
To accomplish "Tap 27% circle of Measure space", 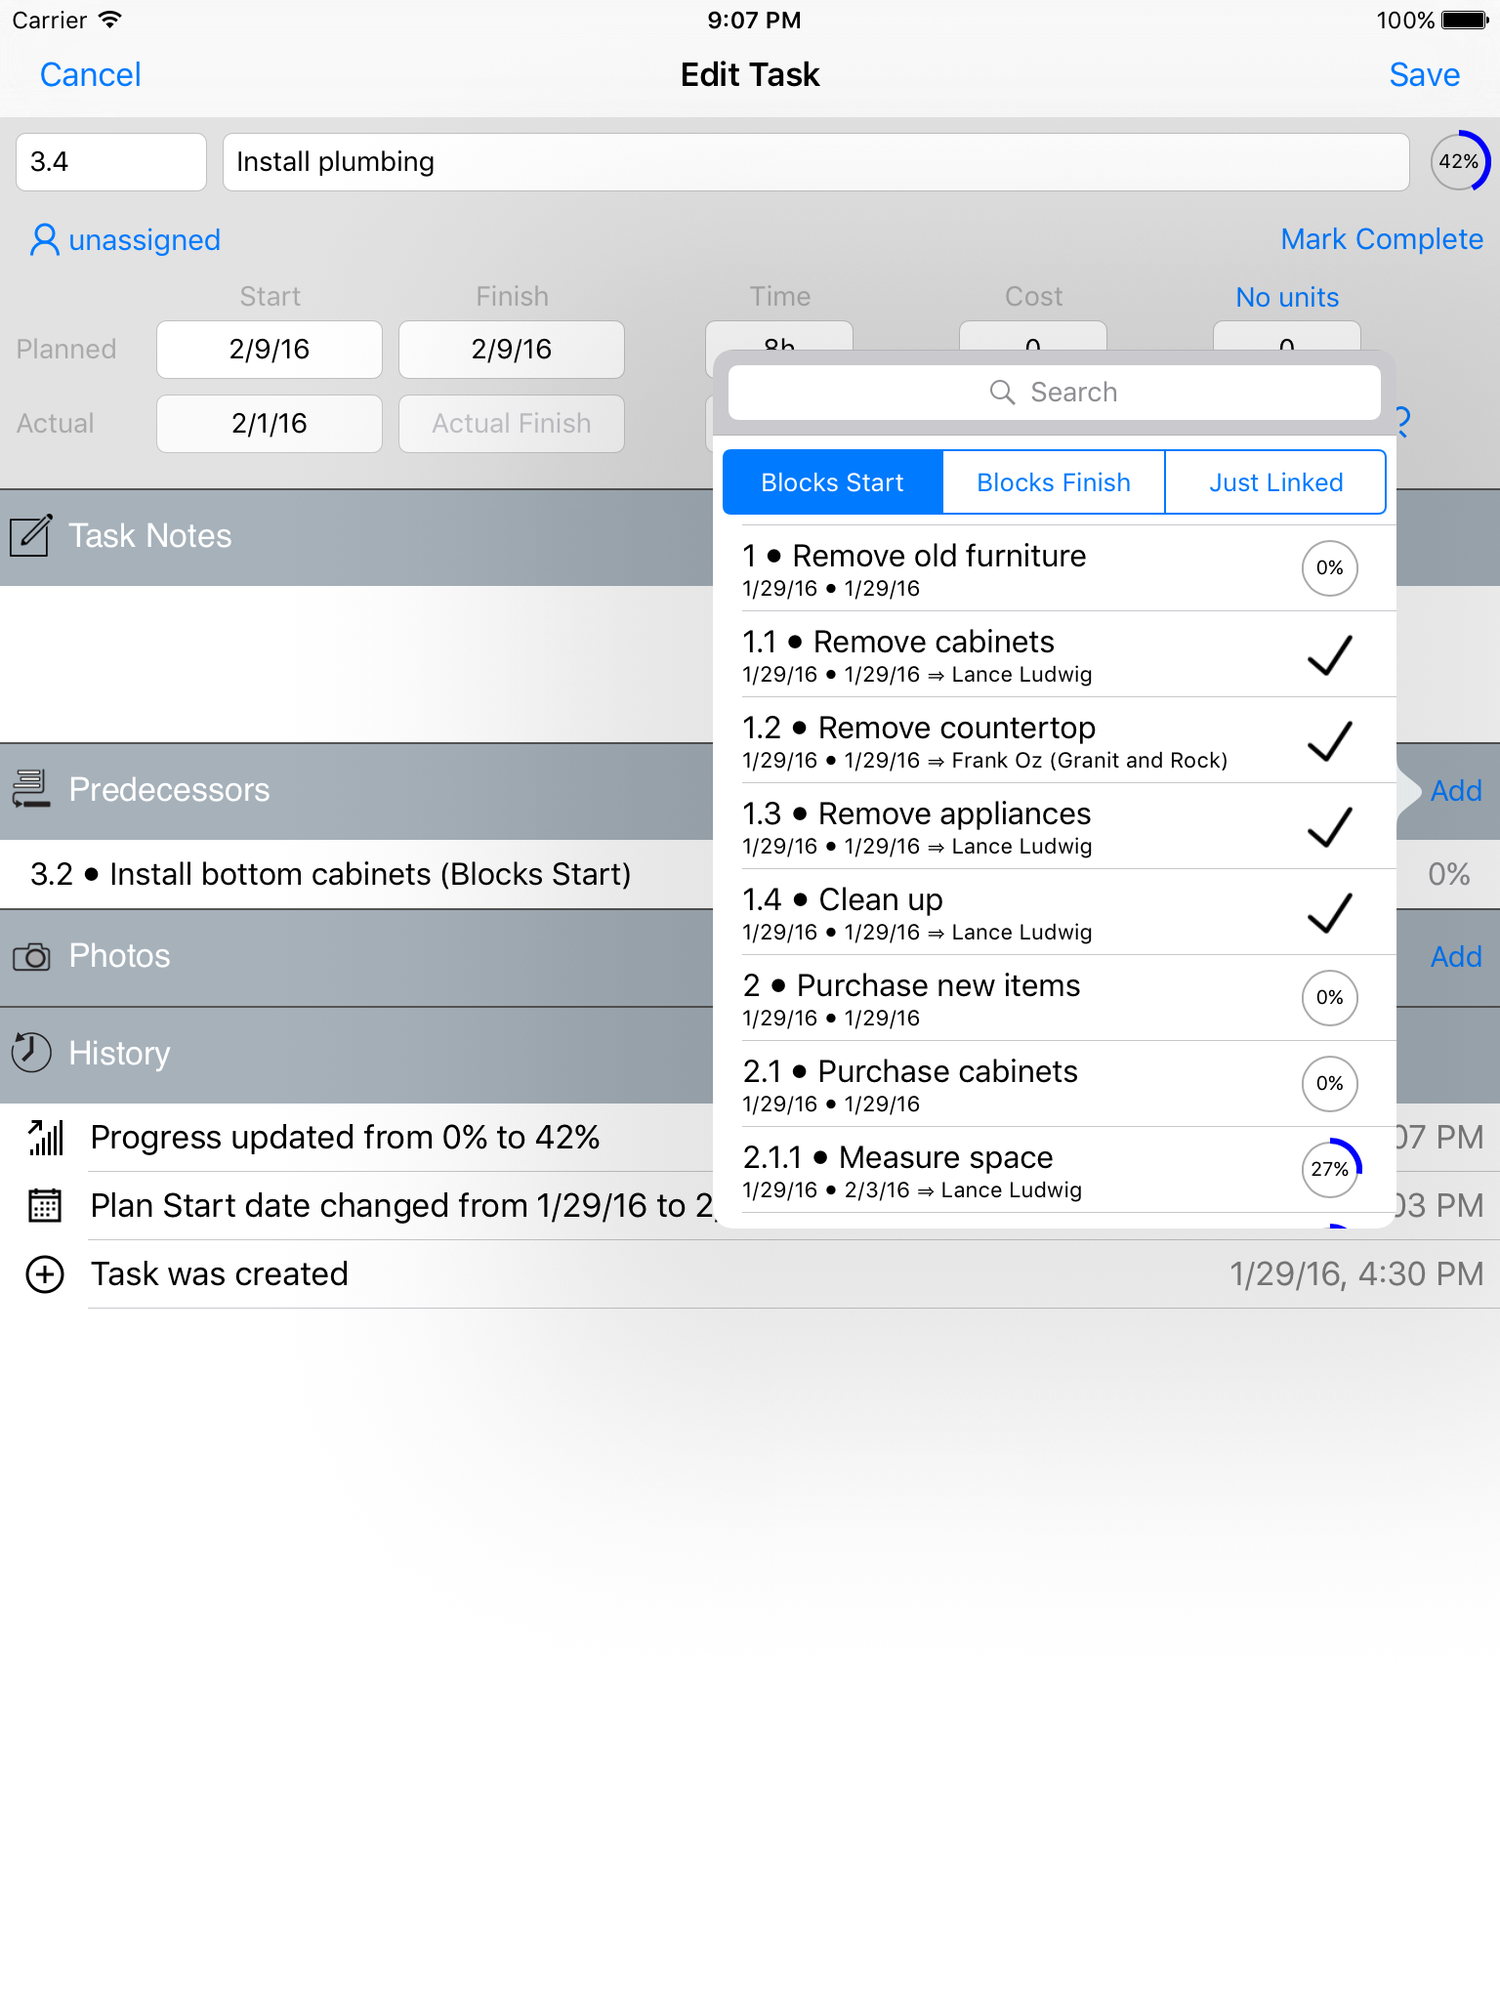I will (1331, 1169).
